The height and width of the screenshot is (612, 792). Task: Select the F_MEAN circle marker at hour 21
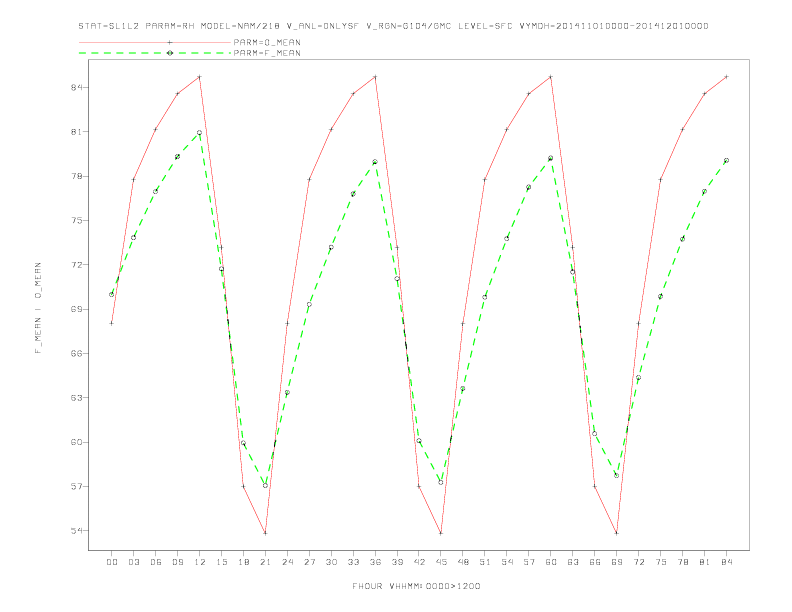(x=265, y=485)
